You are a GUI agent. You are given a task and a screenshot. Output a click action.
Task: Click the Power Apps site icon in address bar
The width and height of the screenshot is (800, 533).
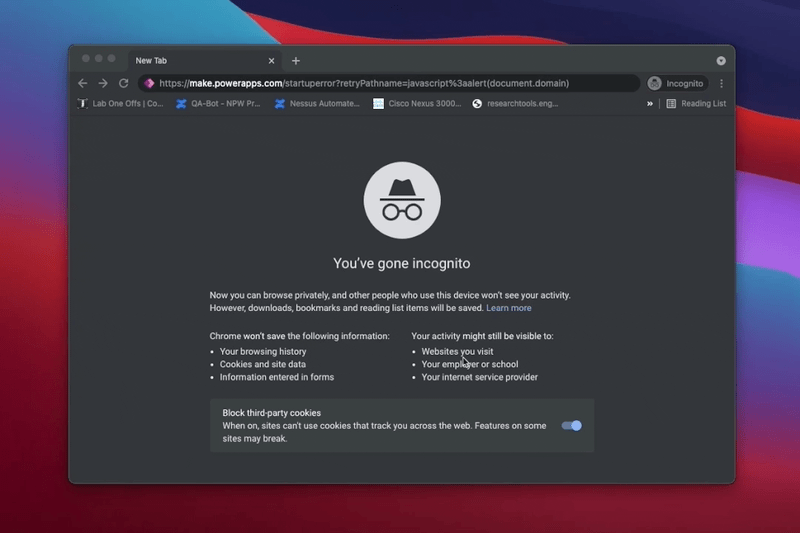[149, 84]
